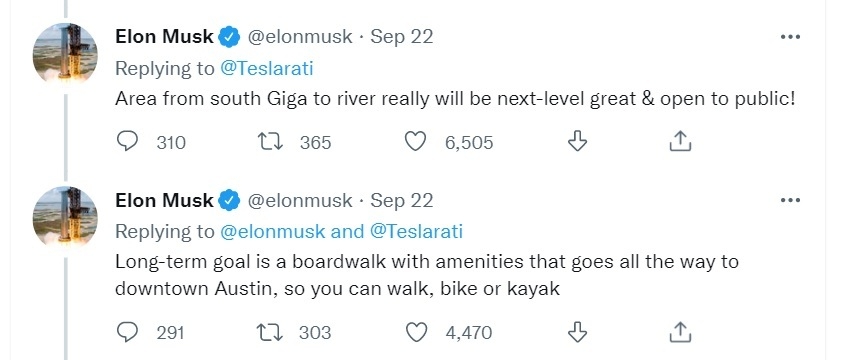Reply to the boardwalk tweet

[x=127, y=332]
